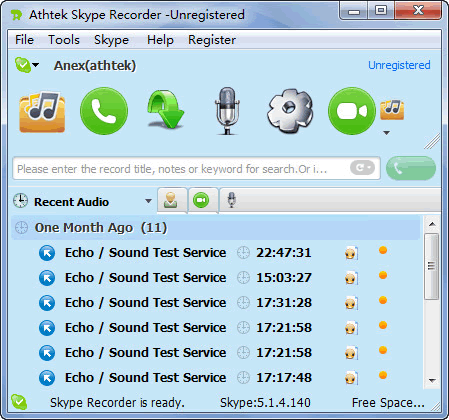Image resolution: width=449 pixels, height=420 pixels.
Task: Click the green call button beside search
Action: click(x=411, y=168)
